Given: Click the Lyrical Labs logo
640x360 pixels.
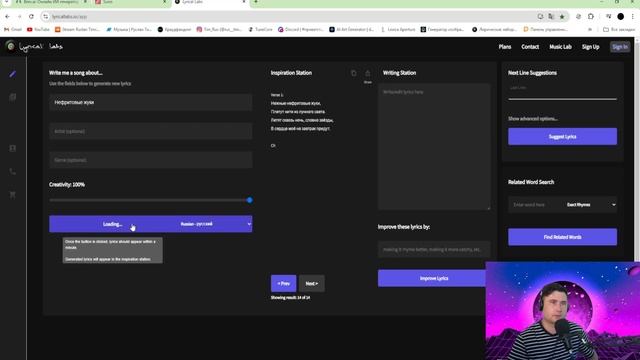Looking at the screenshot, I should coord(34,47).
